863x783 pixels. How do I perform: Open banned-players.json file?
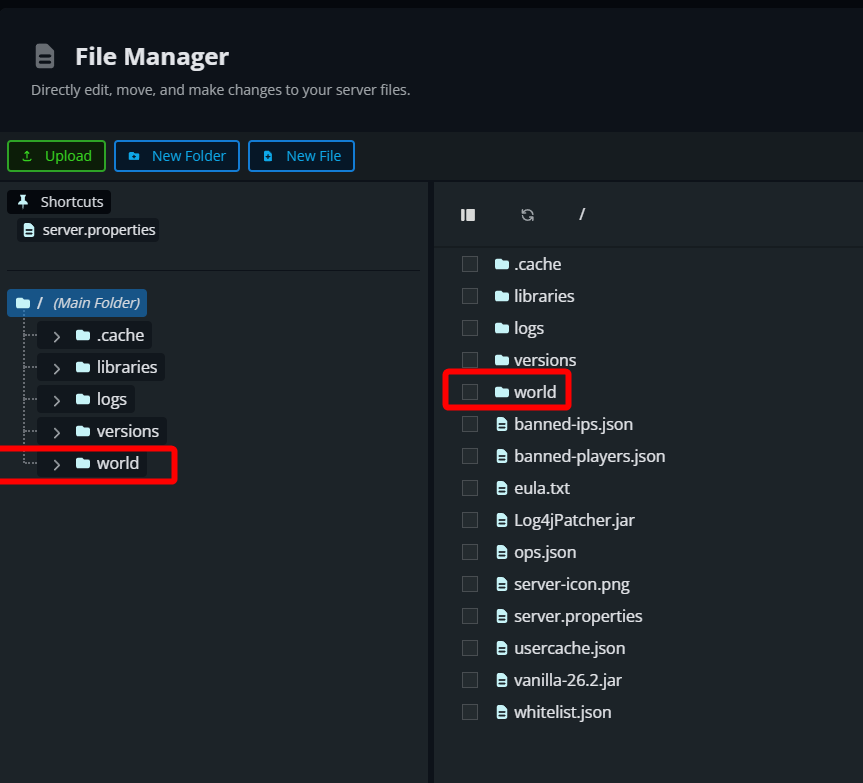[589, 456]
